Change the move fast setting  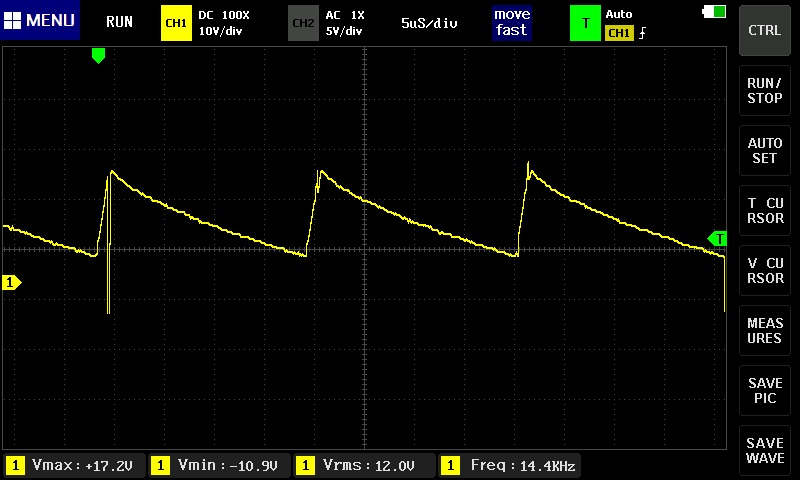(511, 22)
